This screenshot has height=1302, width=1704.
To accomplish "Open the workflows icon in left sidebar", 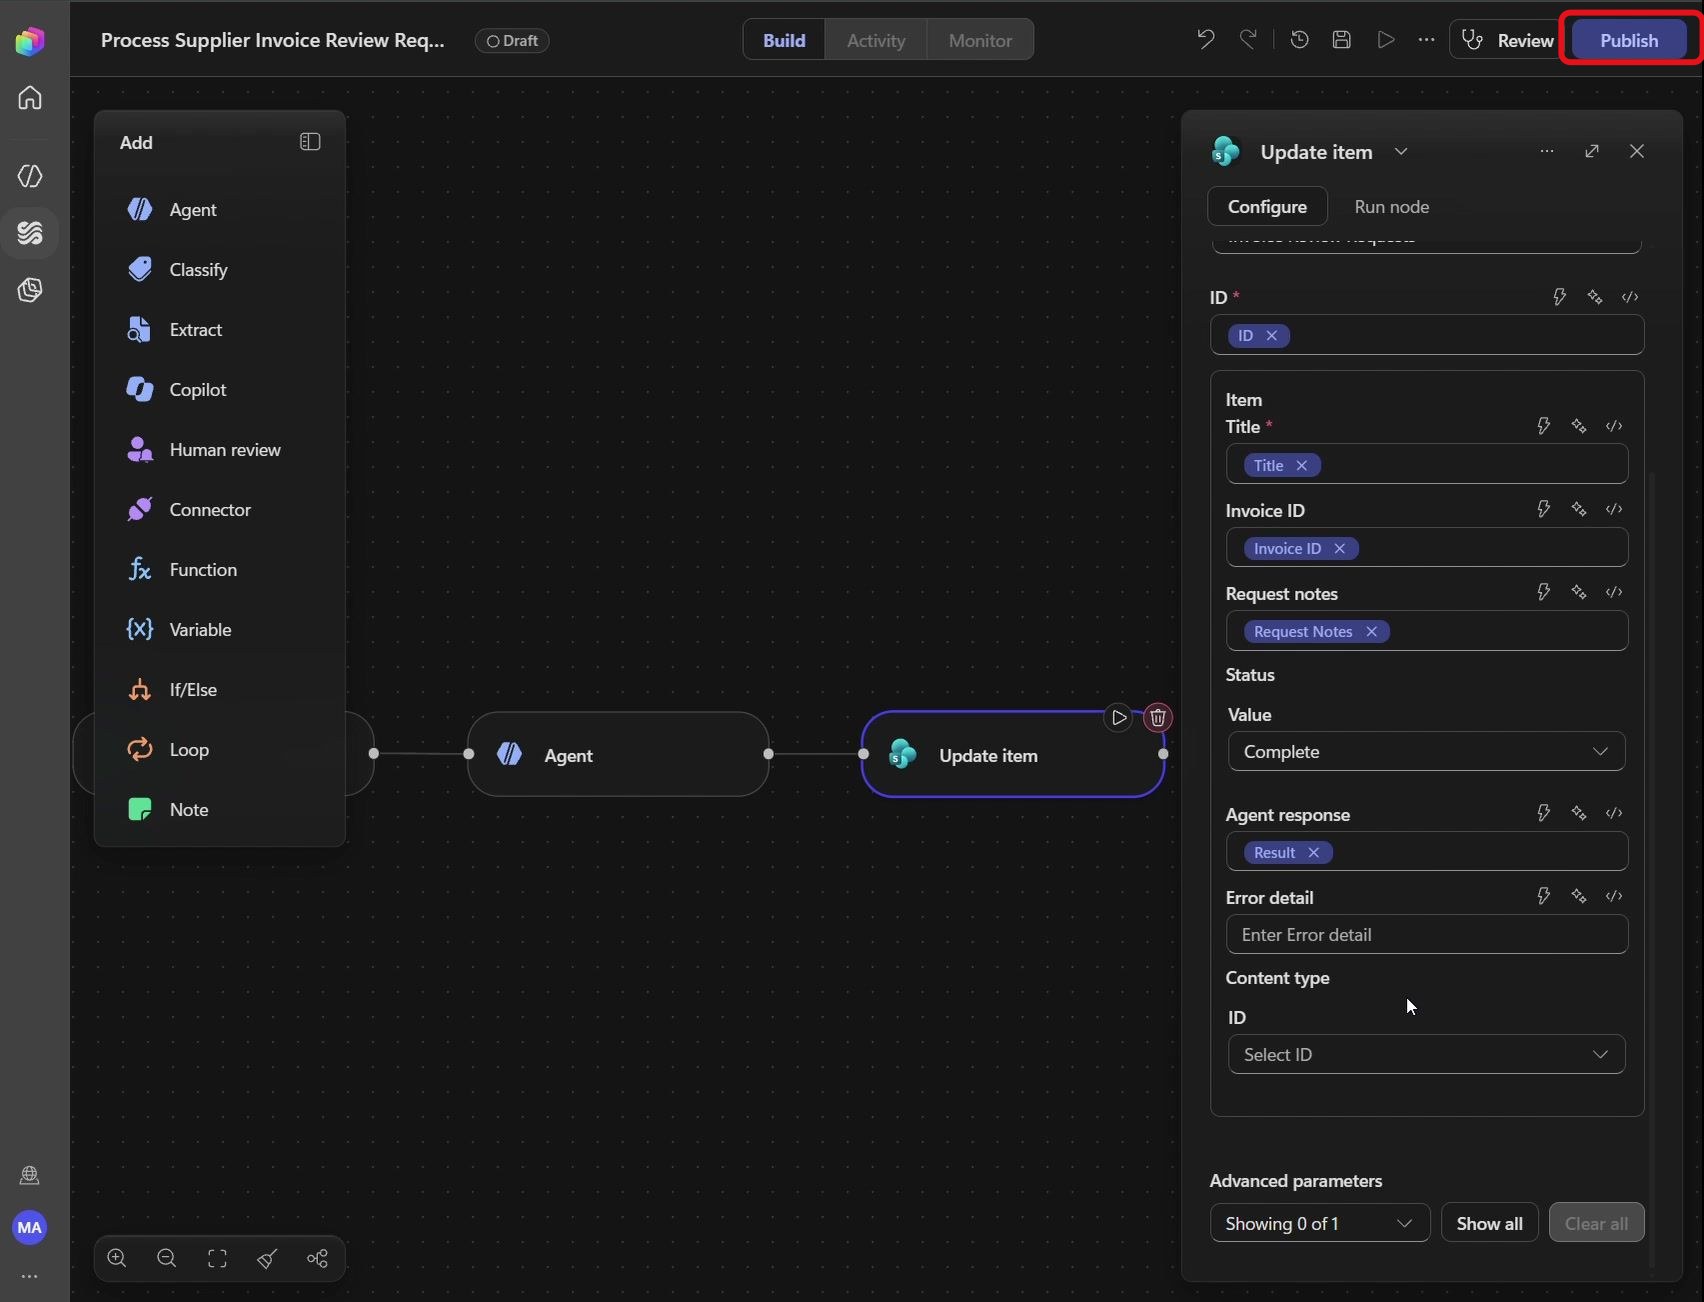I will (x=30, y=233).
